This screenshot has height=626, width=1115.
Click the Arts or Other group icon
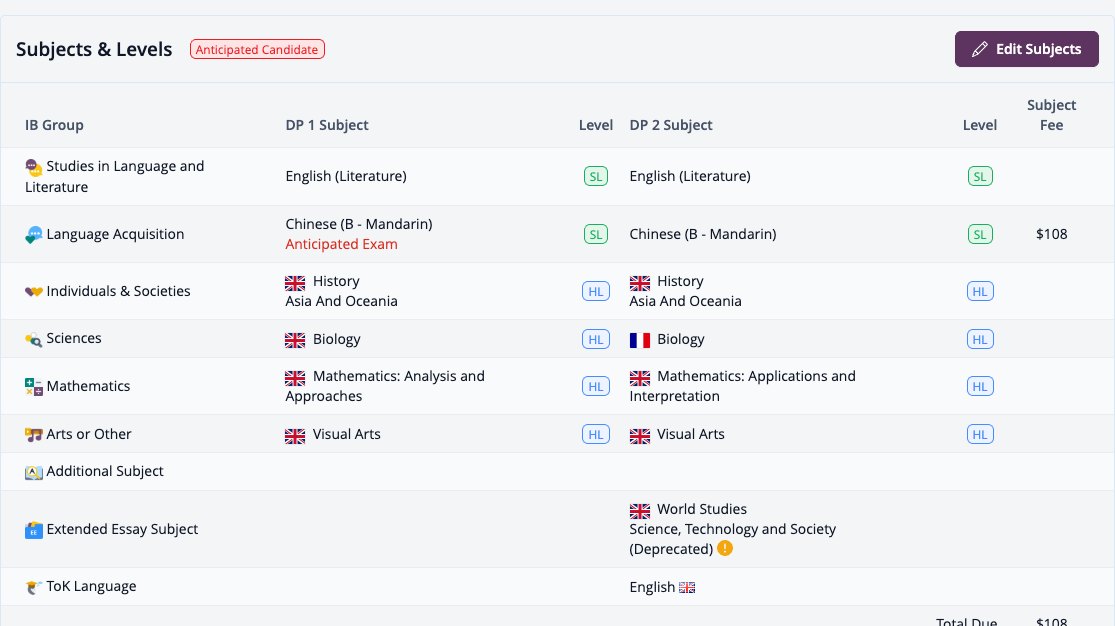point(33,435)
